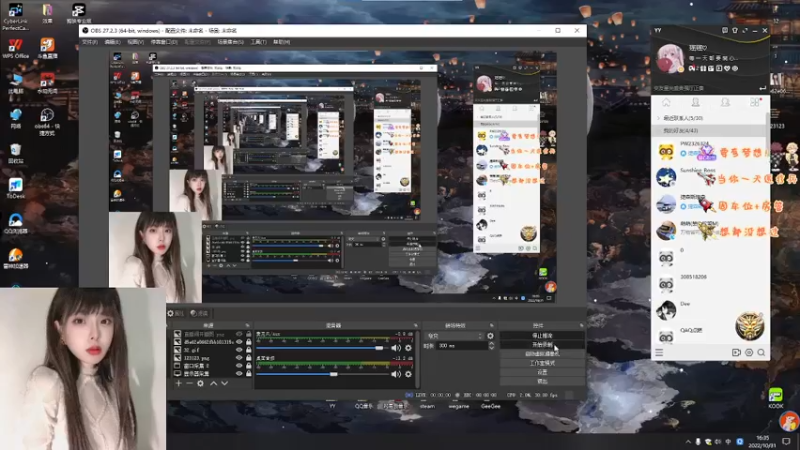Open YY main menu hamburger icon
Image resolution: width=800 pixels, height=450 pixels.
pyautogui.click(x=659, y=353)
